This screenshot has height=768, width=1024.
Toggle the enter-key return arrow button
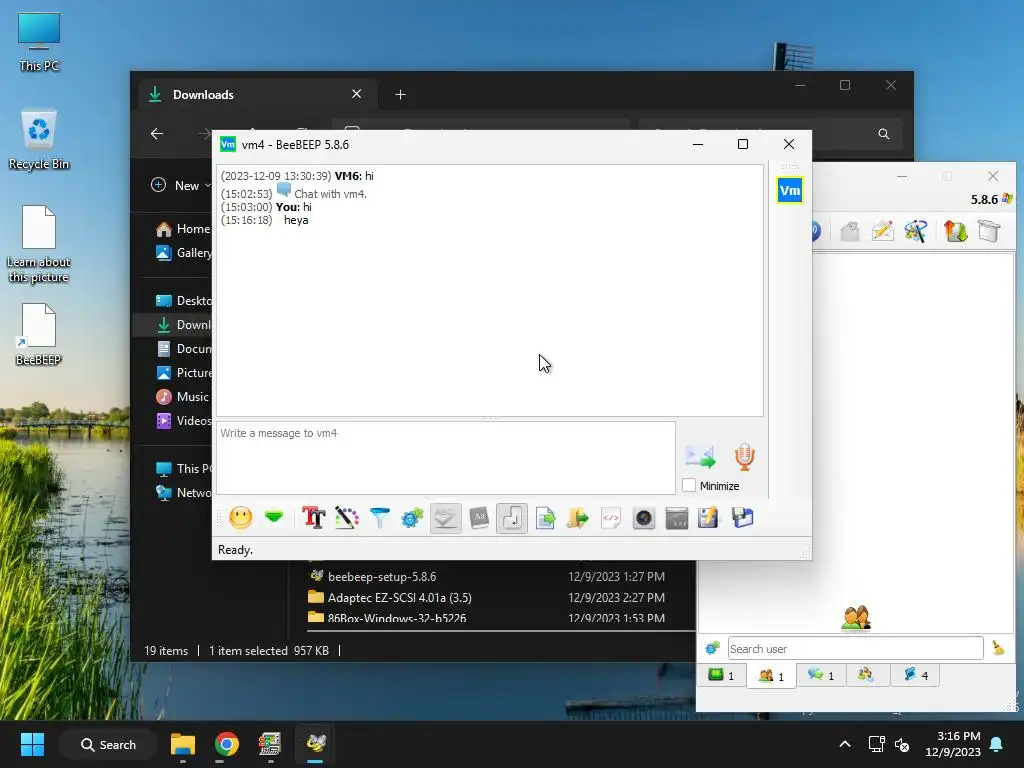pos(511,518)
